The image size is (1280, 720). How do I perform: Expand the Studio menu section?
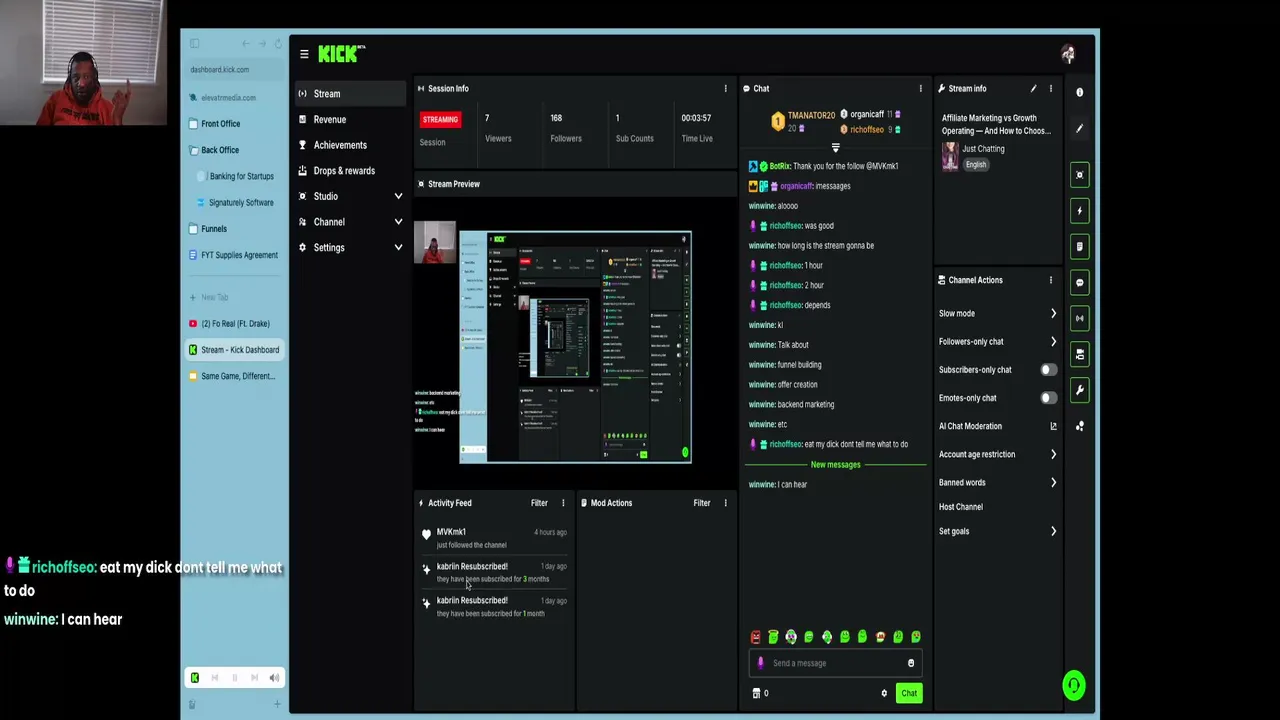[x=398, y=196]
